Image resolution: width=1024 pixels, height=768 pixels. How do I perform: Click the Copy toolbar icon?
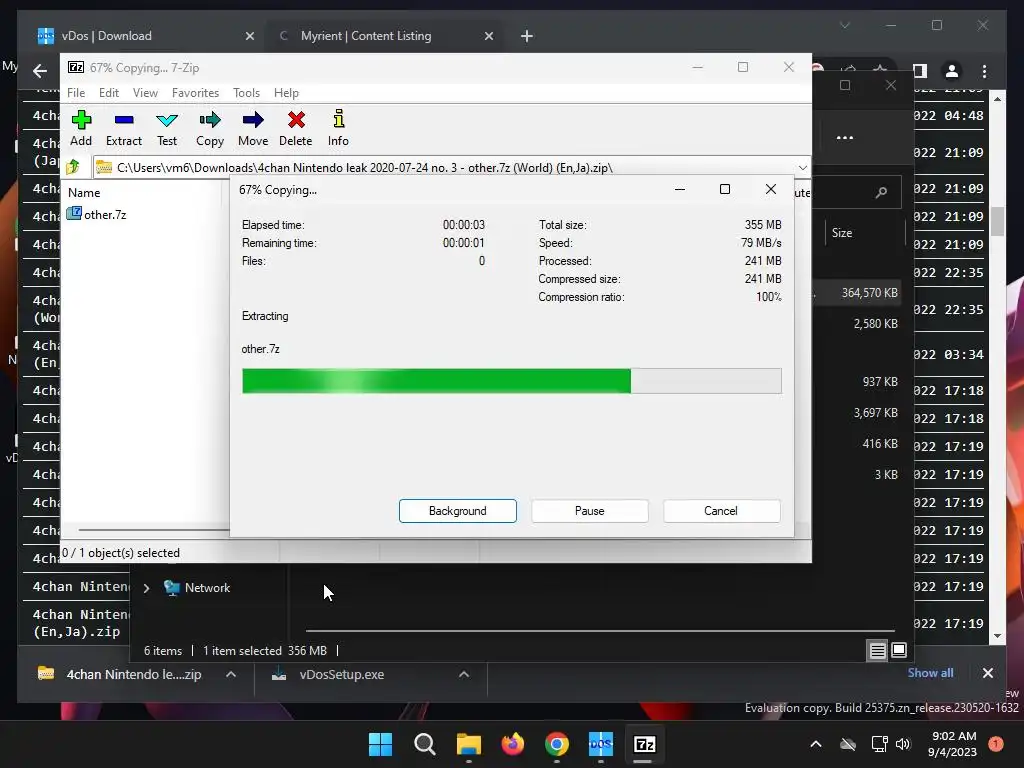click(x=210, y=129)
